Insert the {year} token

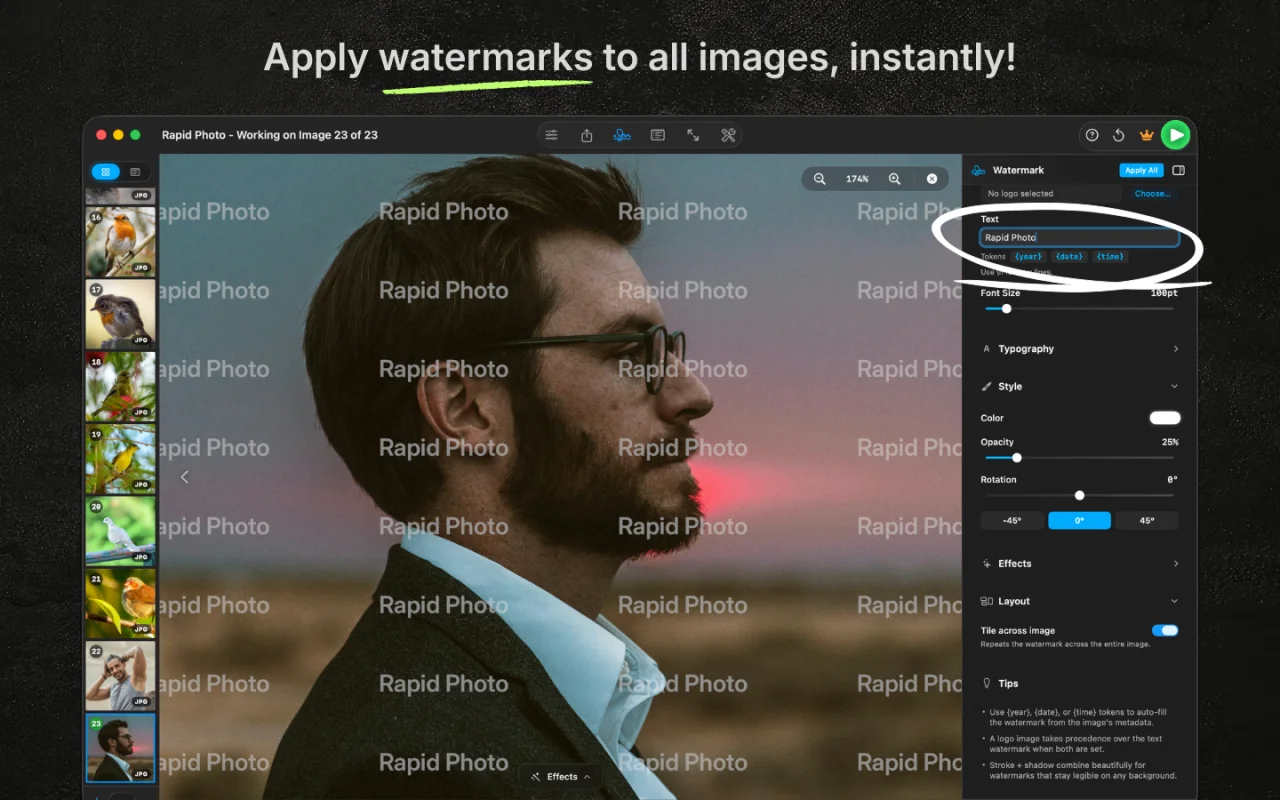pyautogui.click(x=1028, y=257)
